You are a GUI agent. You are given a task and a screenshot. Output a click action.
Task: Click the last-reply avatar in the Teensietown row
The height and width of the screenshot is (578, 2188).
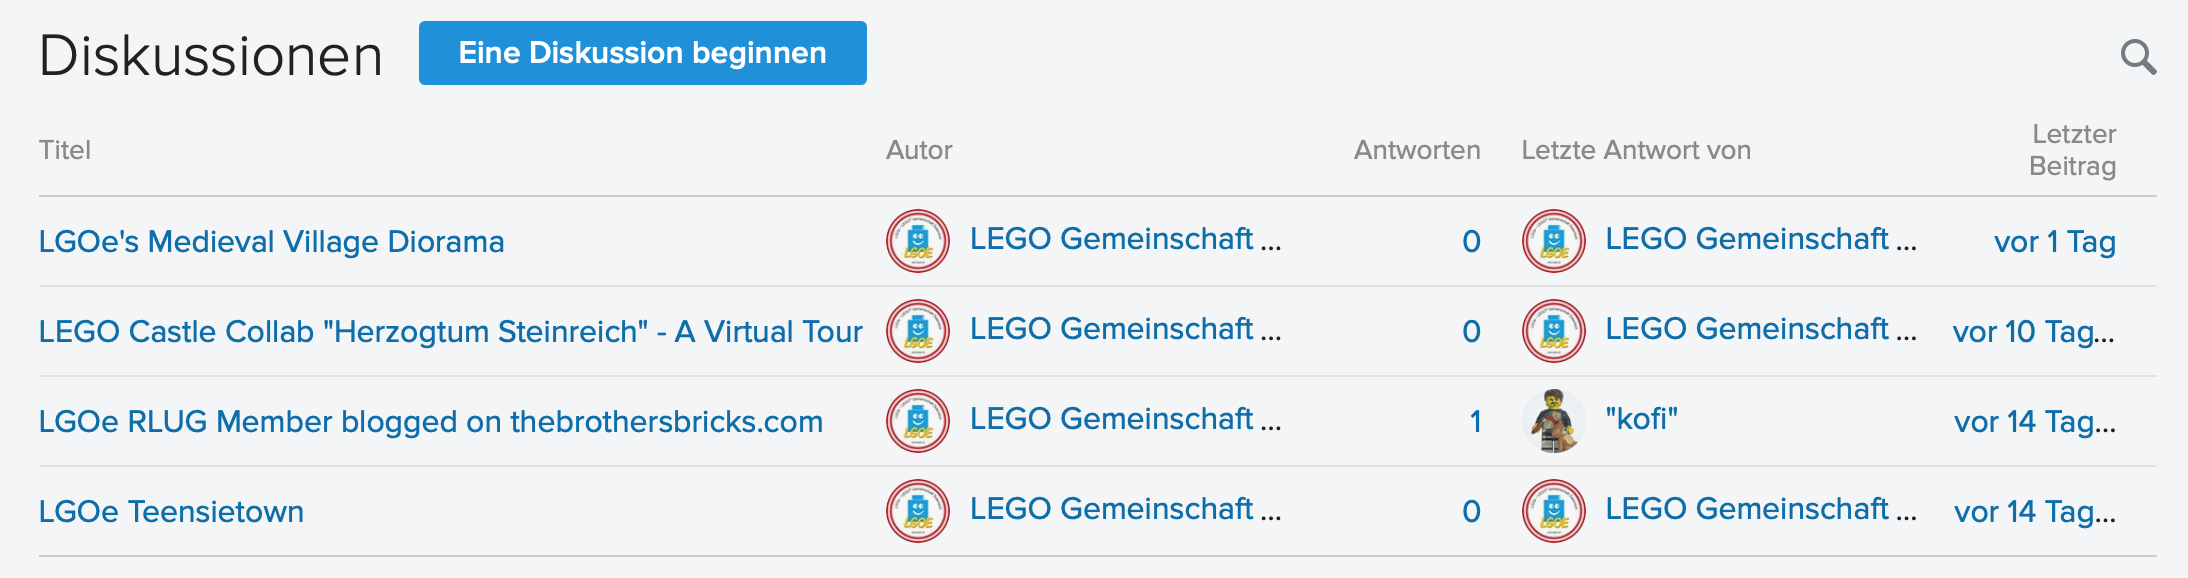1552,511
